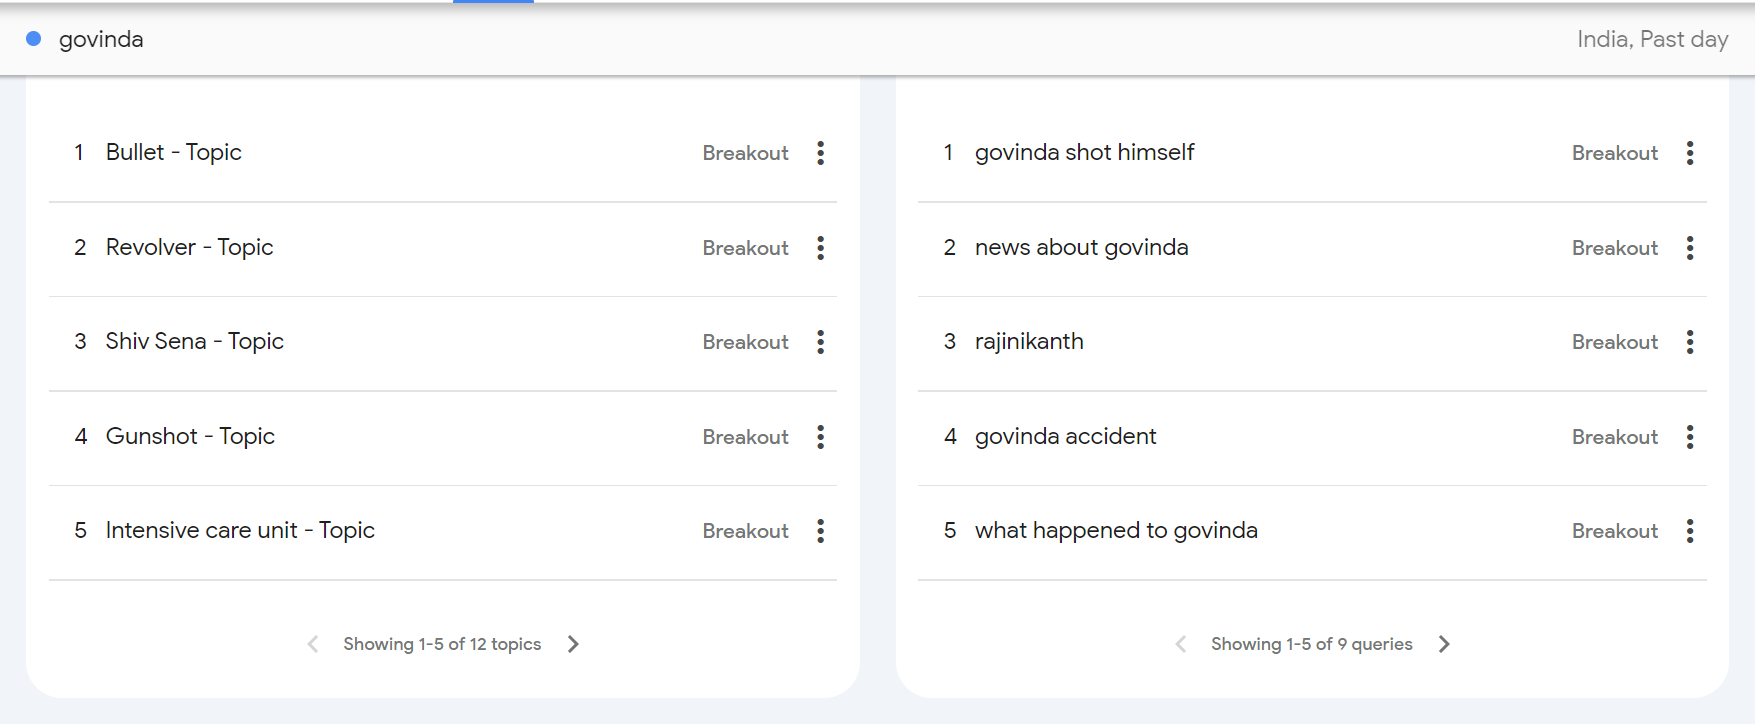1755x724 pixels.
Task: Open three-dot menu for rajinikanth query
Action: coord(1689,342)
